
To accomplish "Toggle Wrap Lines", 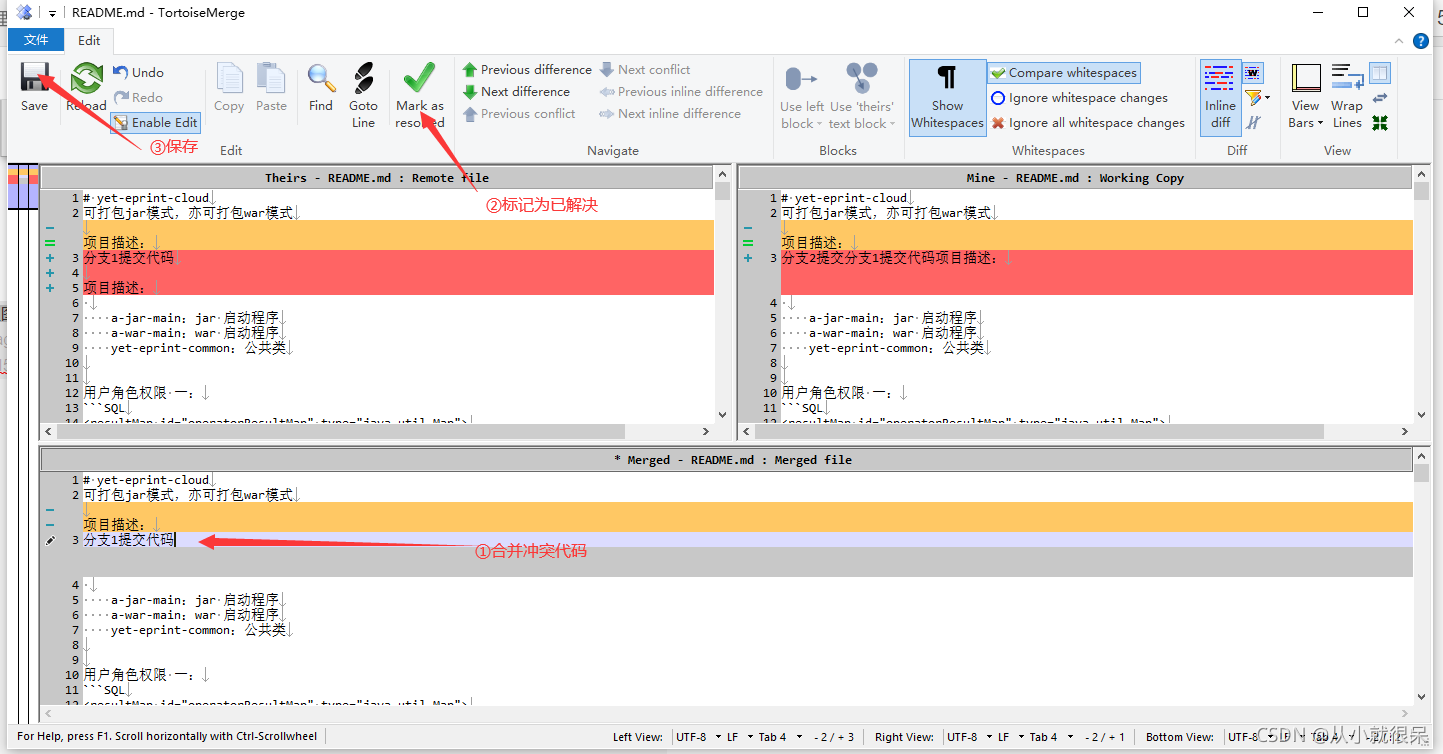I will point(1347,95).
